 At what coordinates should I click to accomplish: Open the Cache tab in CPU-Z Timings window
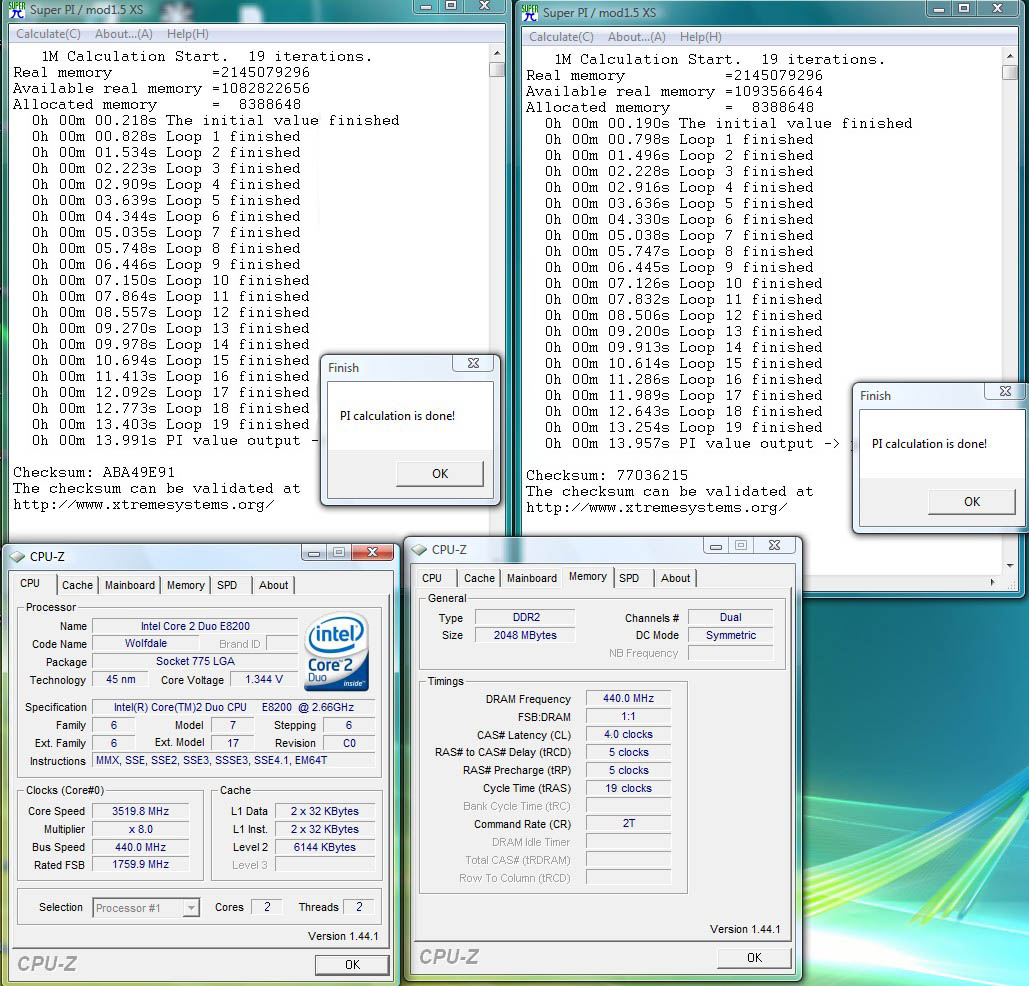(479, 578)
